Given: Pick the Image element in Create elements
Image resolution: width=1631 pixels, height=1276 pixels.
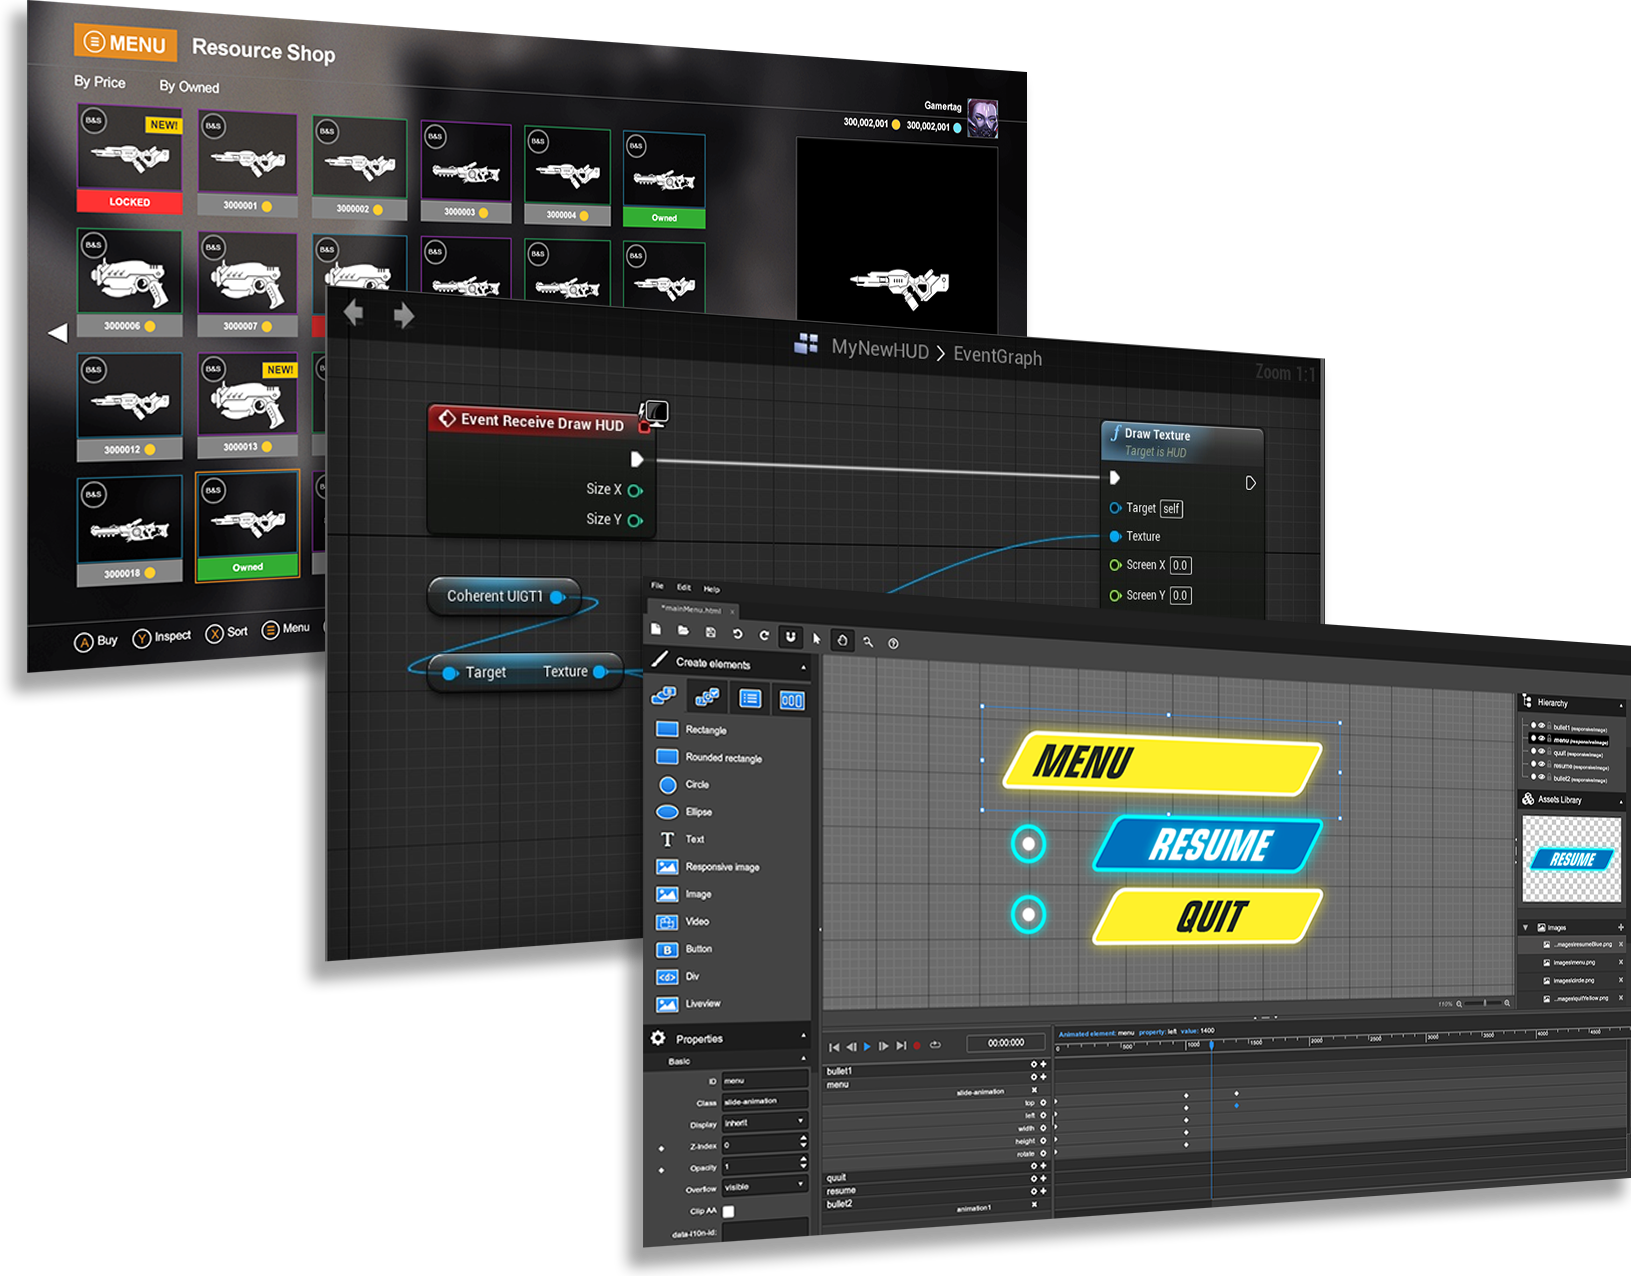Looking at the screenshot, I should pos(684,894).
